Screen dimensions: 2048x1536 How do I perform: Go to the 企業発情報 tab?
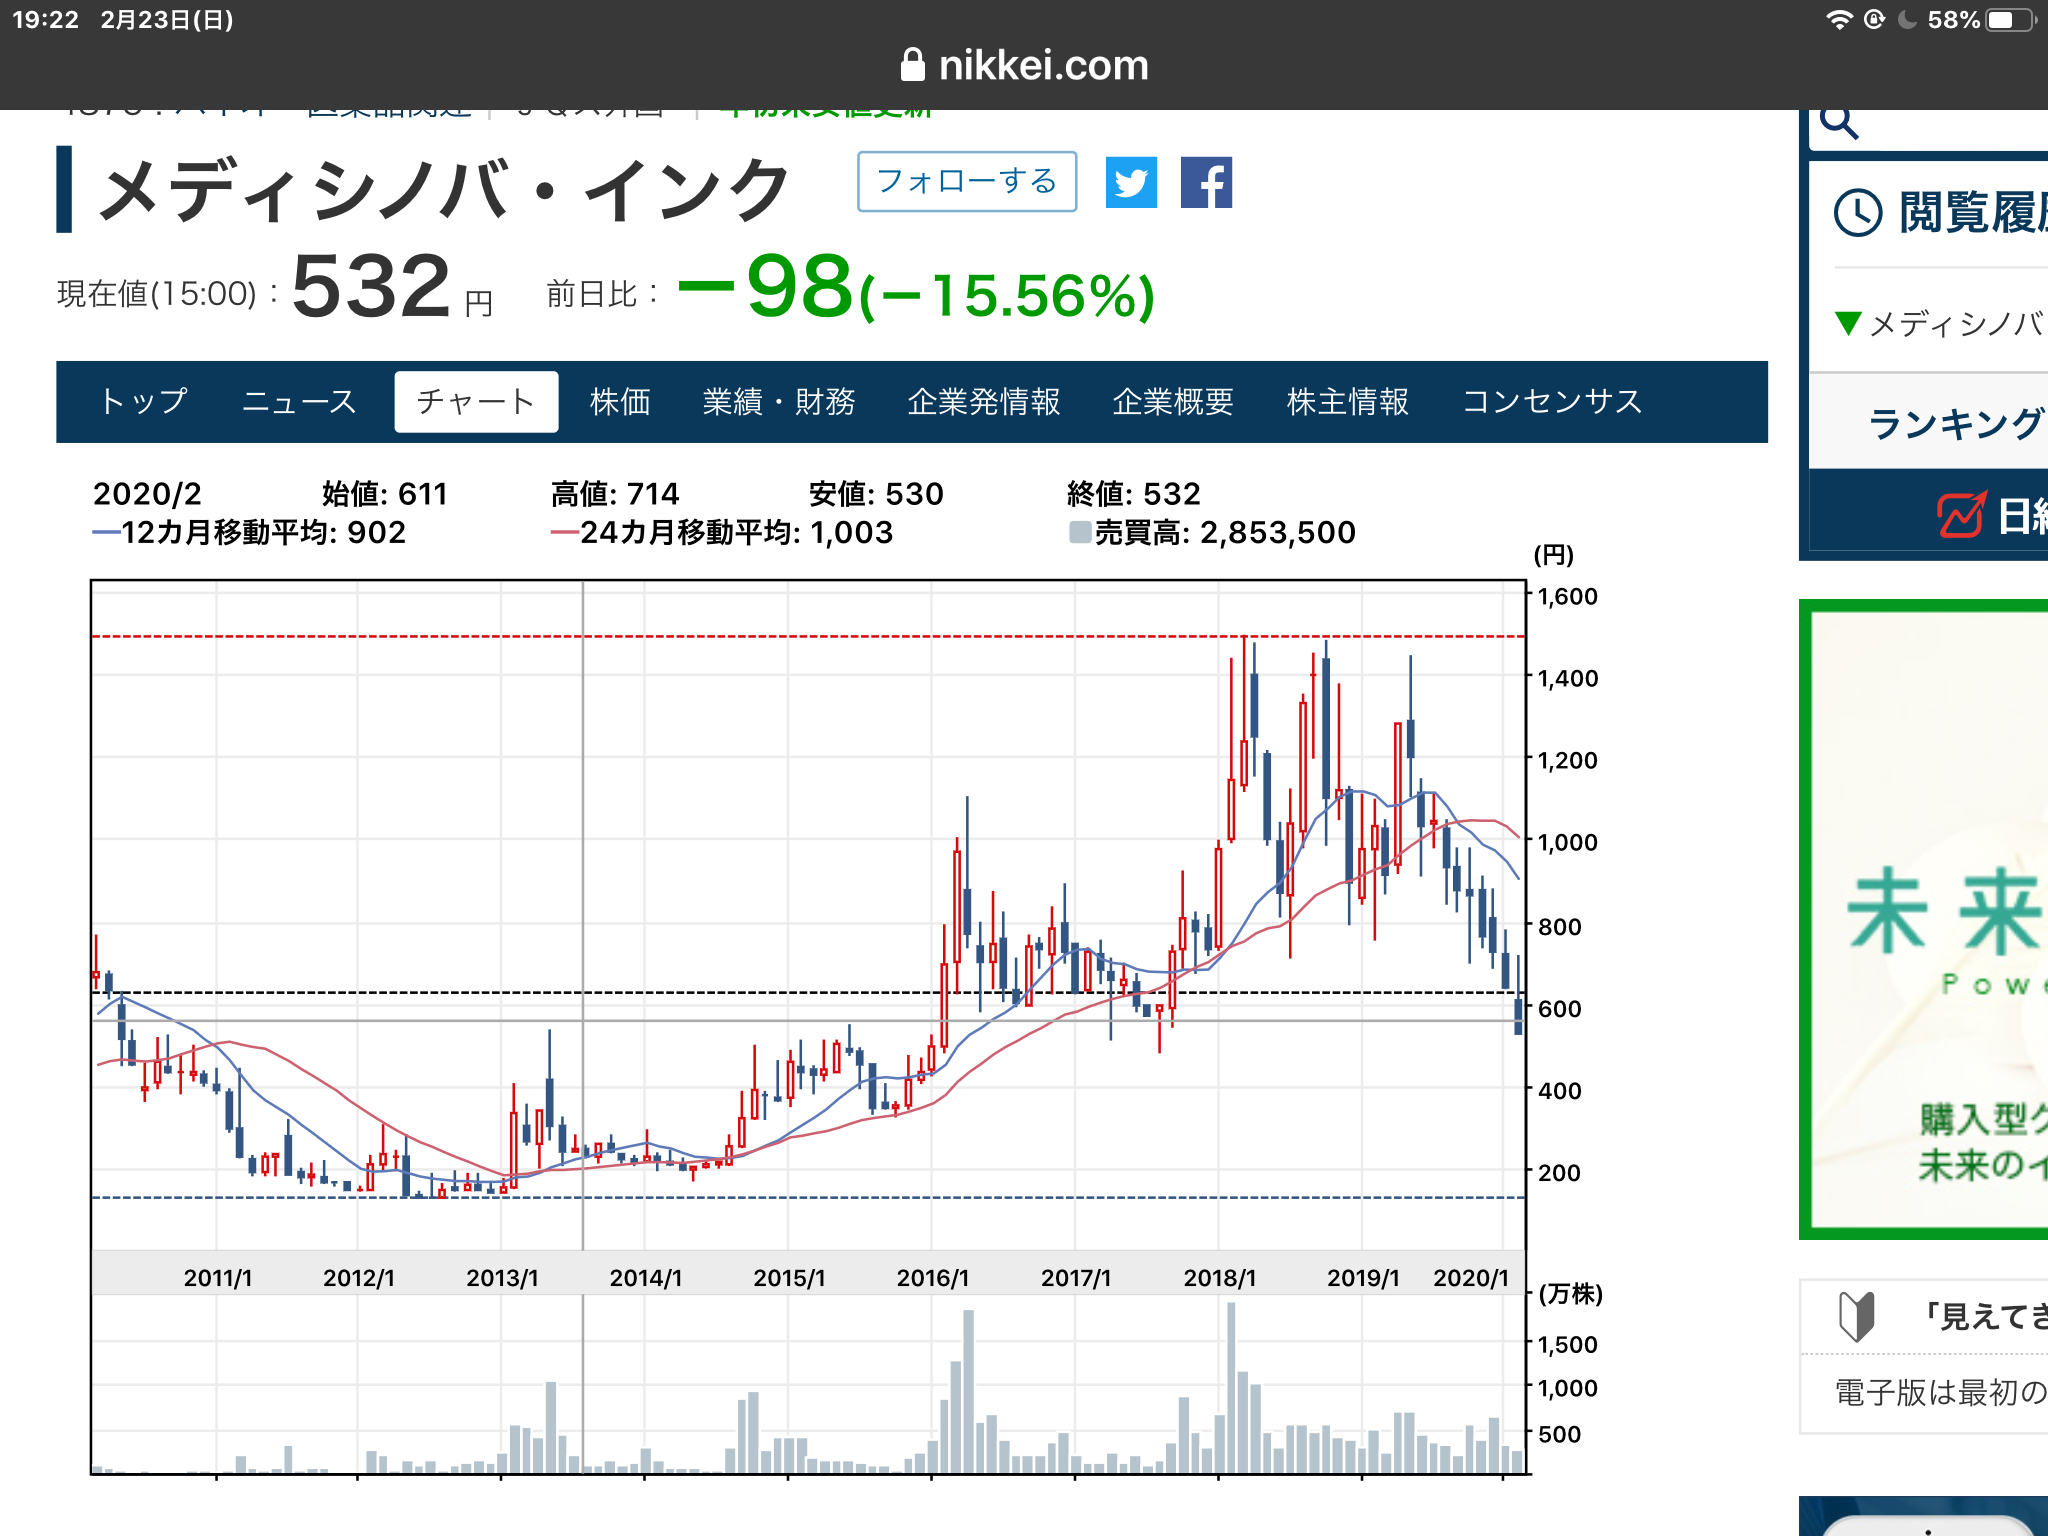(984, 402)
